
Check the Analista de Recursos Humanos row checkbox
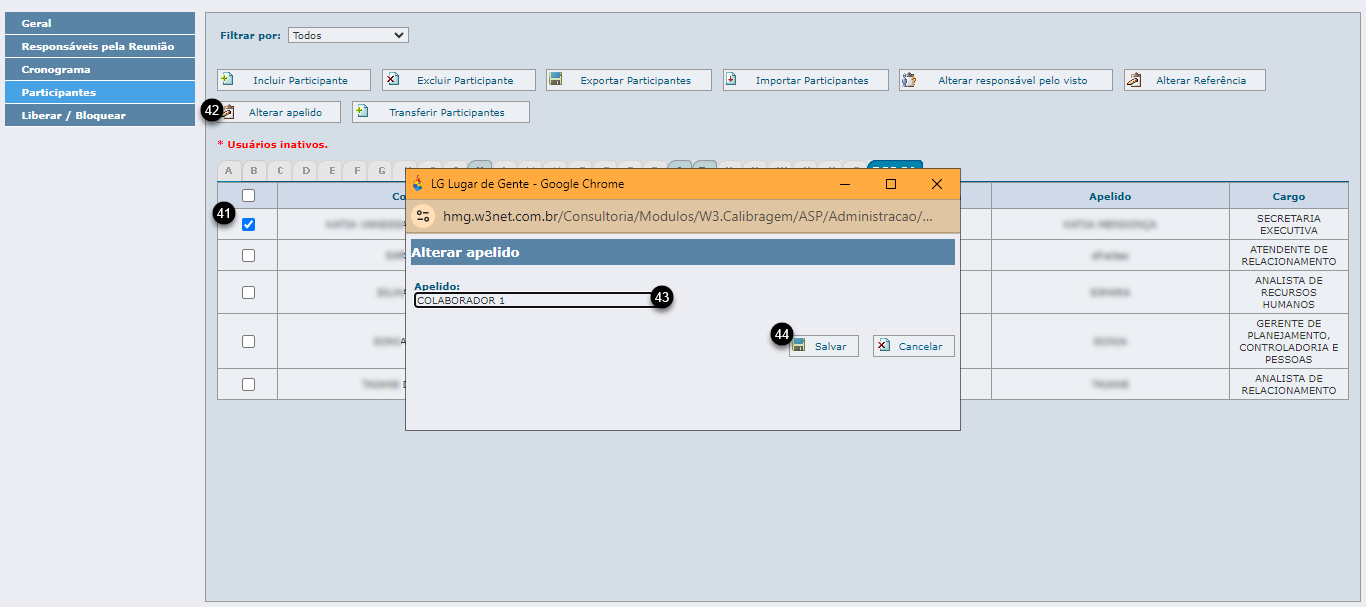tap(249, 292)
